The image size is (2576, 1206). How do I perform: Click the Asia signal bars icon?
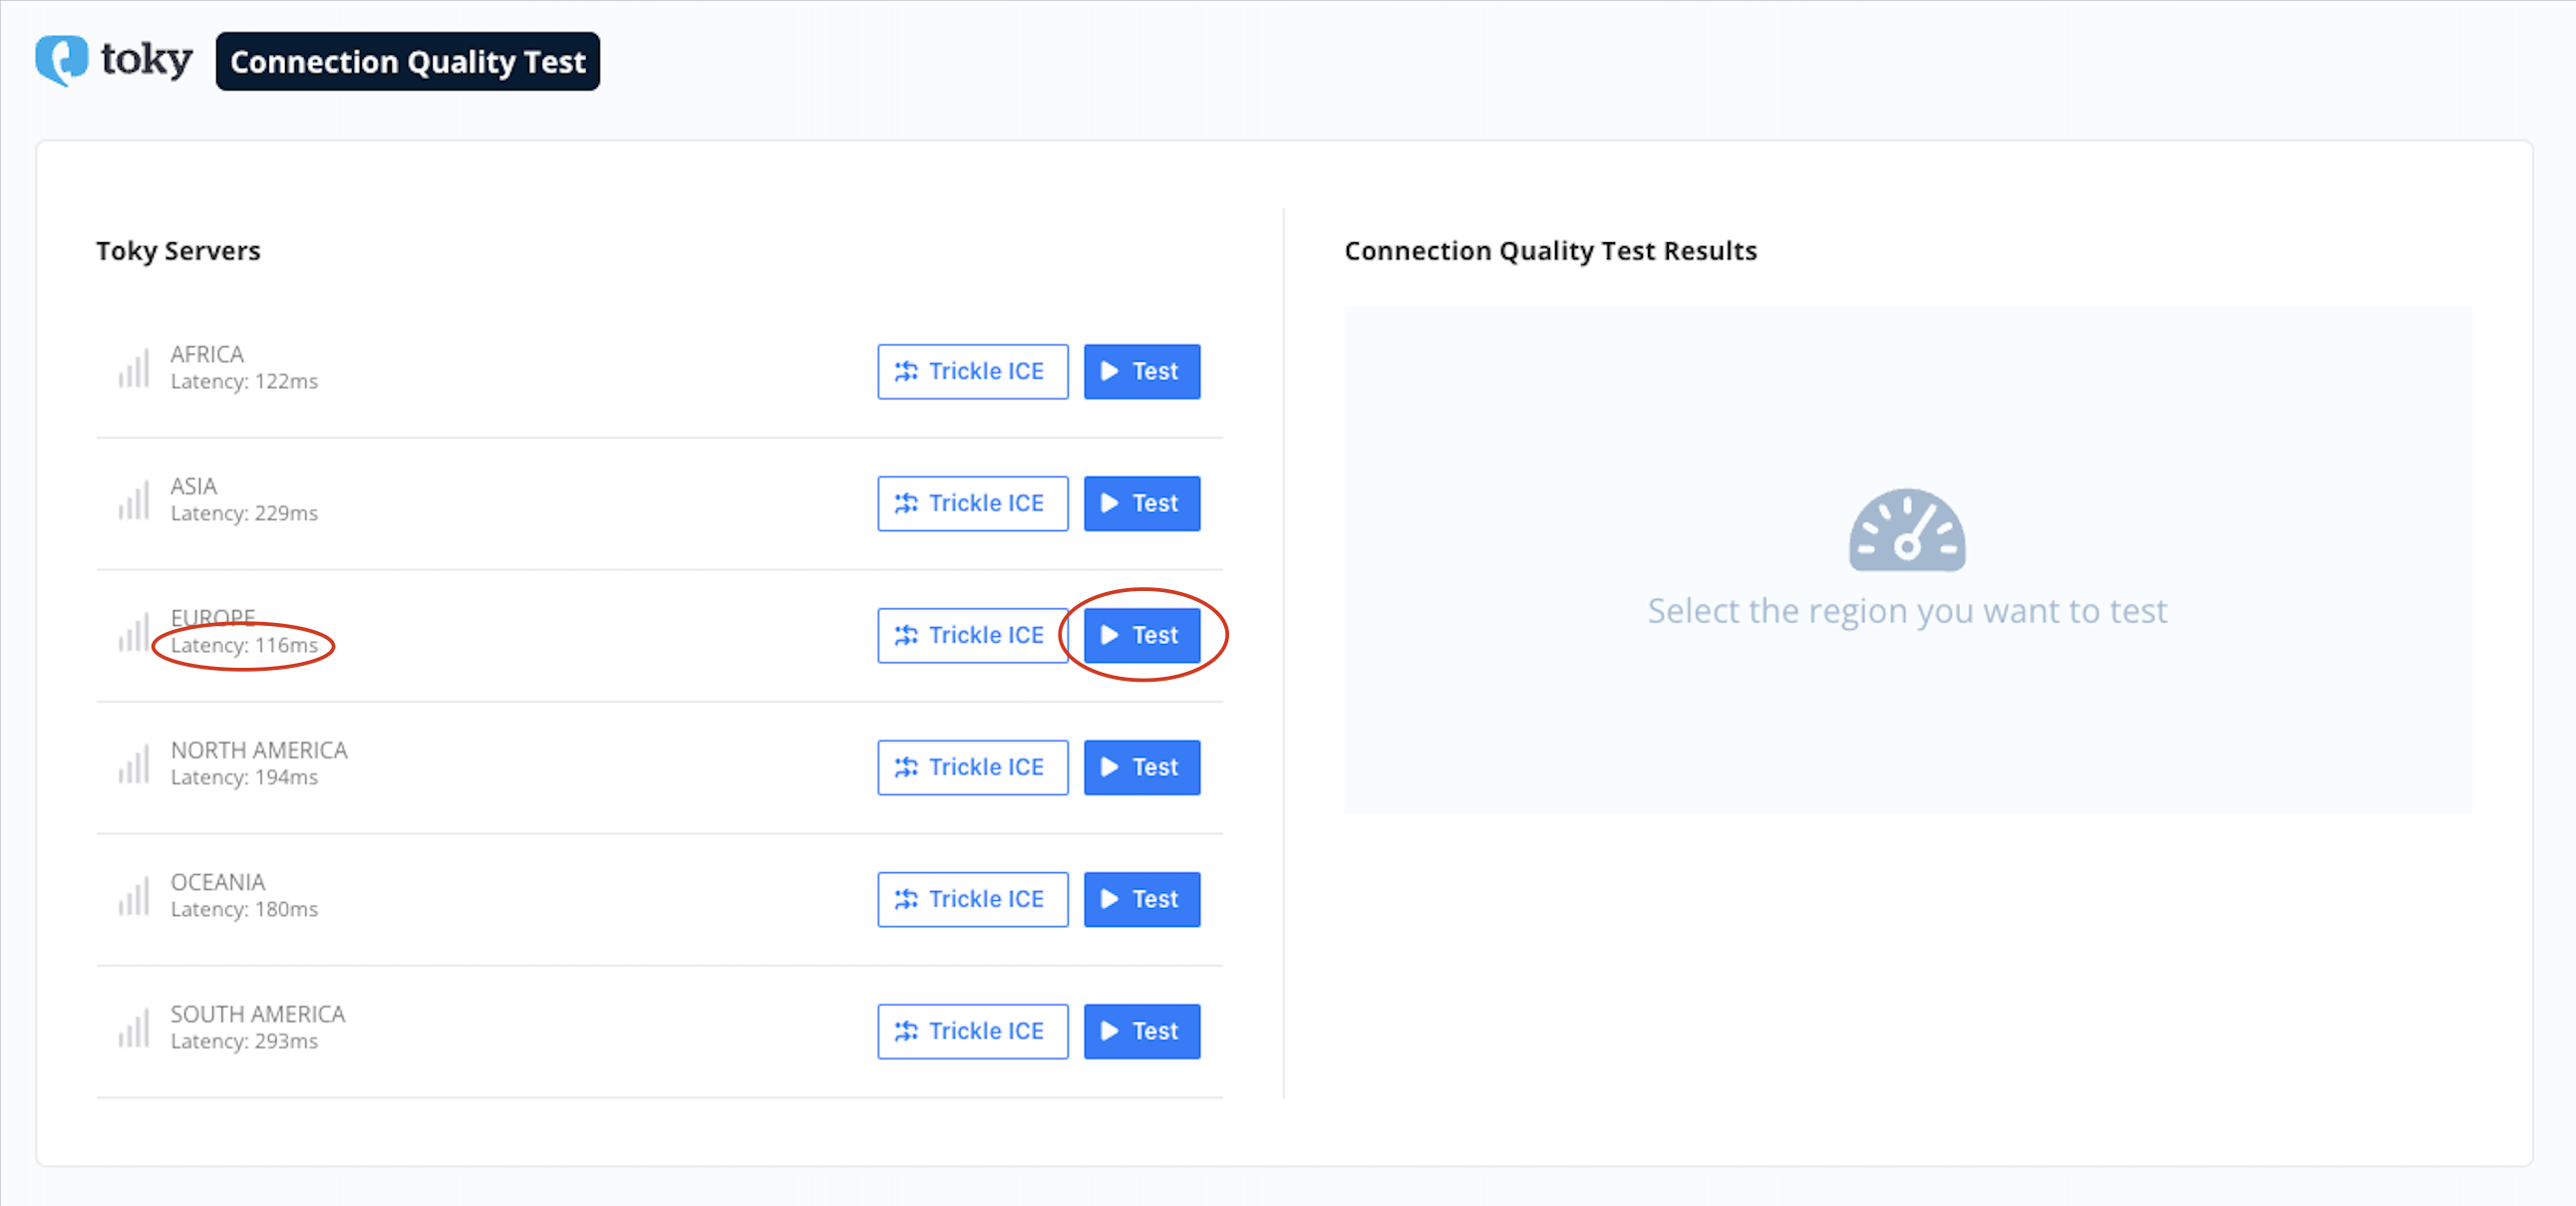click(134, 500)
